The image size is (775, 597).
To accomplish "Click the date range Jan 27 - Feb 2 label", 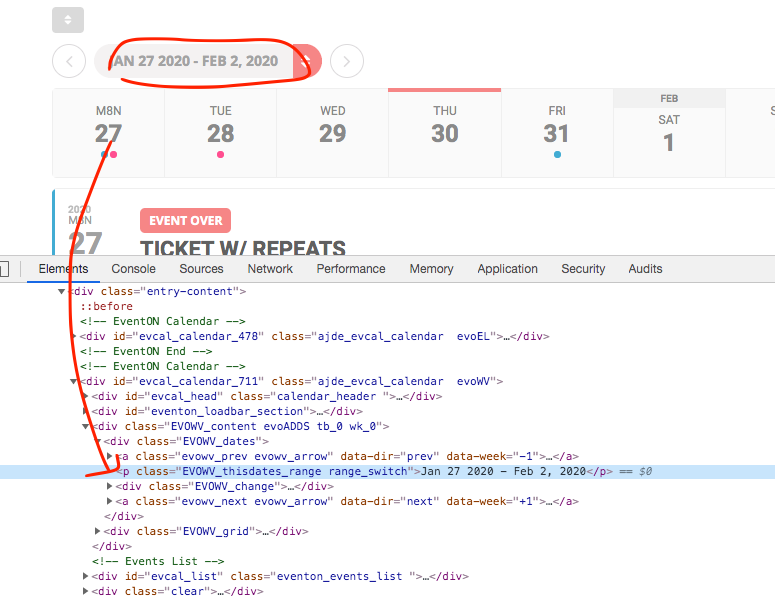I will (196, 61).
